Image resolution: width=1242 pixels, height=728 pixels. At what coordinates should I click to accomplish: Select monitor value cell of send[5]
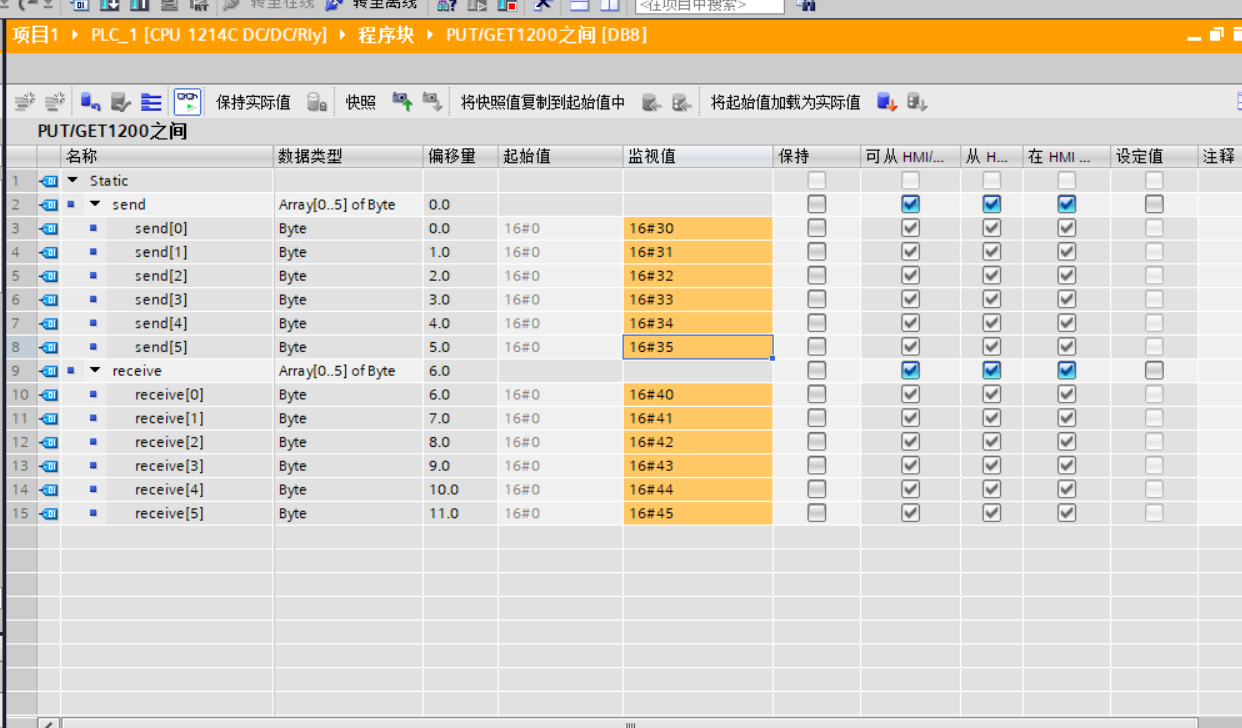coord(697,347)
